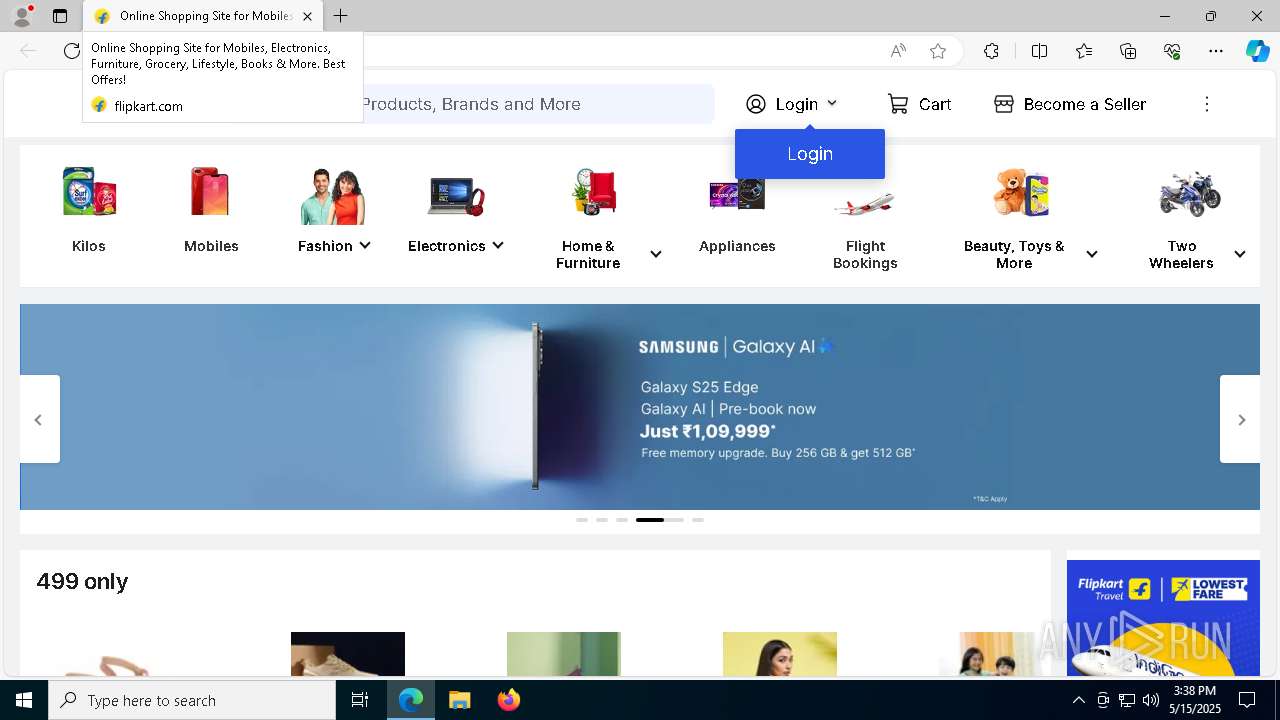Open the Extensions puzzle icon
1280x720 pixels.
(991, 51)
